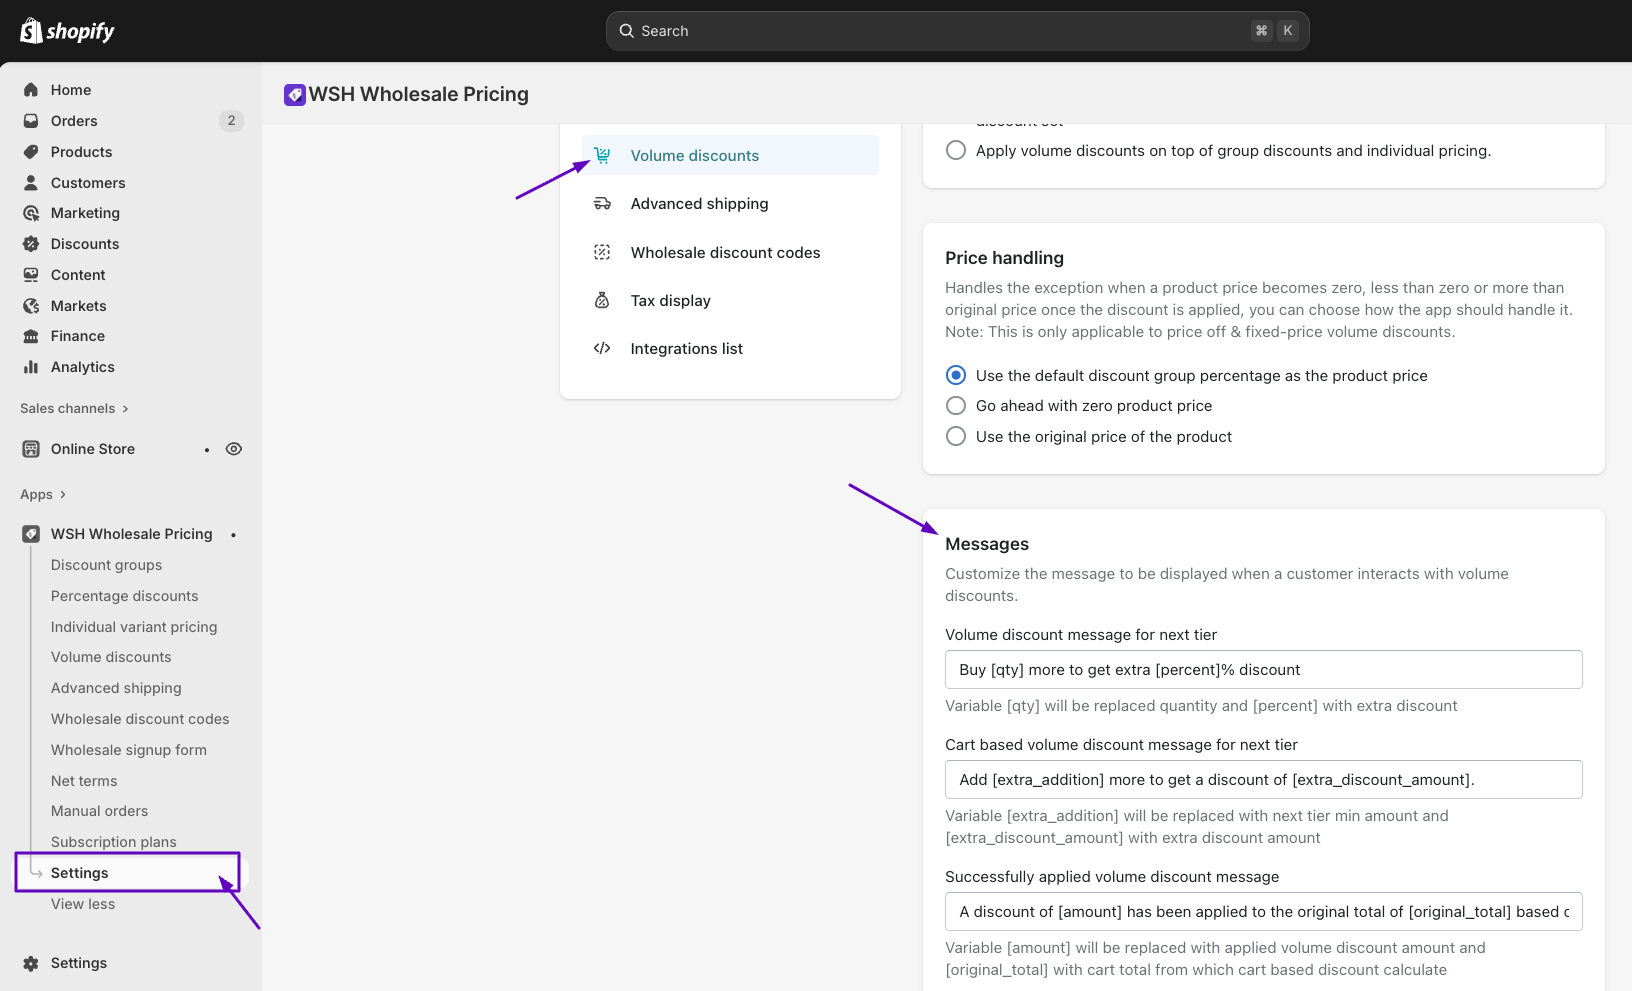Preview Online Store with the eye icon
The image size is (1632, 991).
[234, 449]
